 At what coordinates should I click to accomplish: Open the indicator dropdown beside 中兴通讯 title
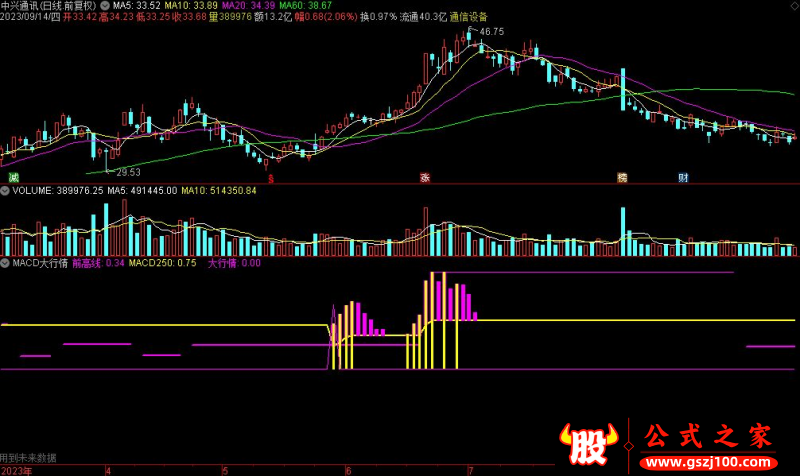click(105, 6)
